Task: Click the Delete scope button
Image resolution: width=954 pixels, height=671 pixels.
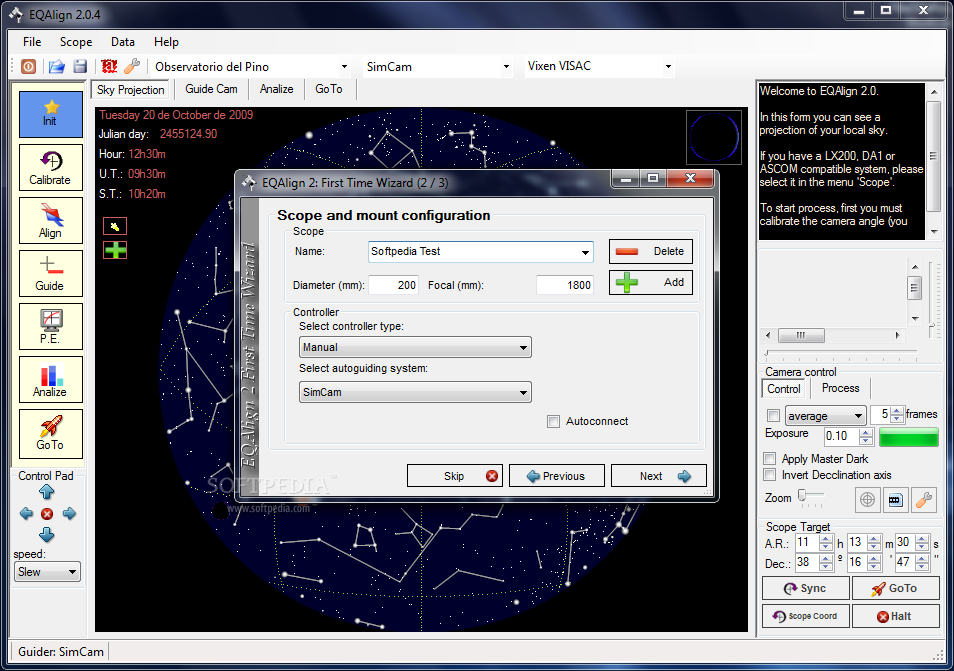Action: pyautogui.click(x=650, y=251)
